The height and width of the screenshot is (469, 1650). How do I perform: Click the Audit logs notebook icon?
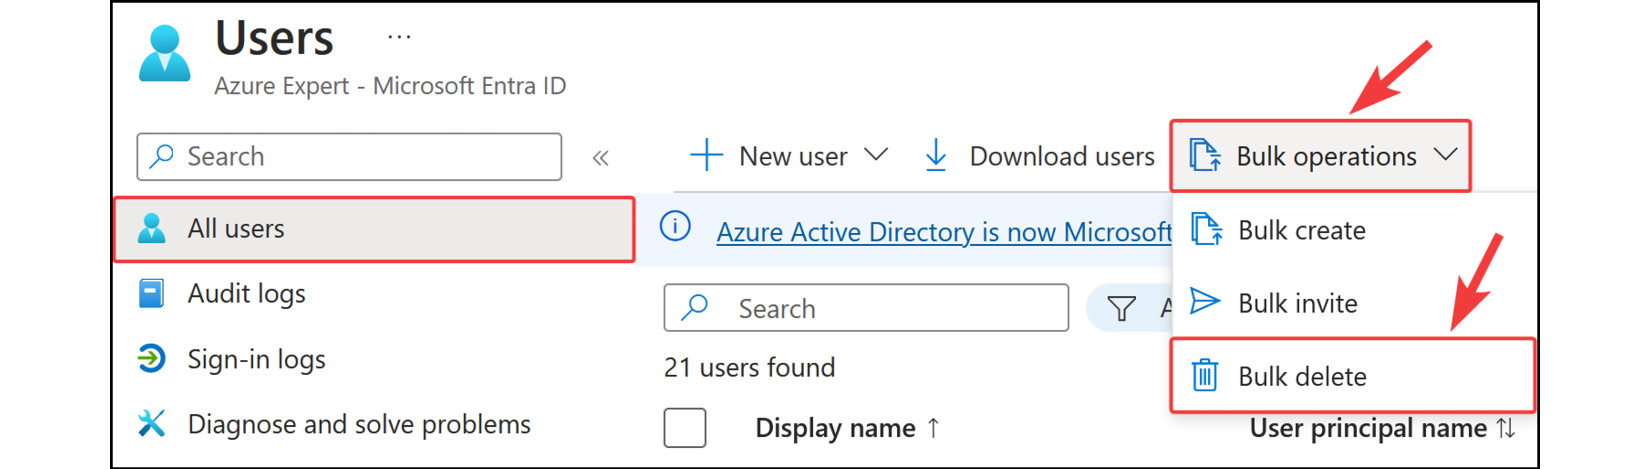tap(151, 294)
